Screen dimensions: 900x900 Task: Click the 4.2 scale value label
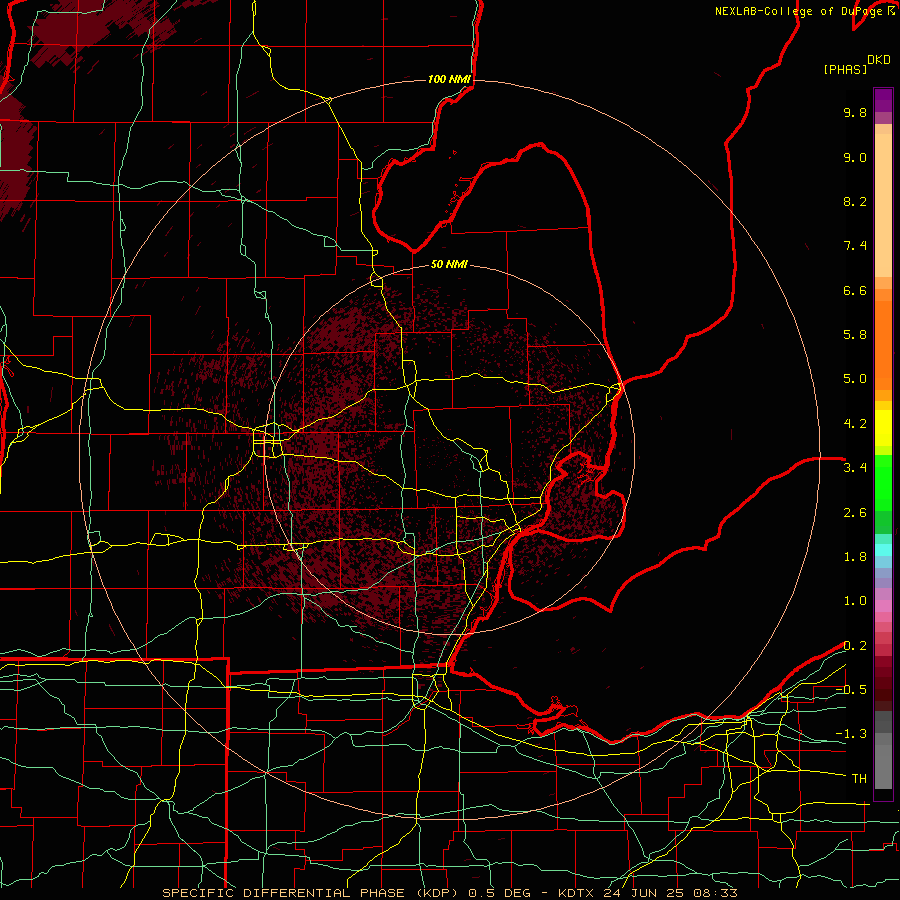point(855,424)
